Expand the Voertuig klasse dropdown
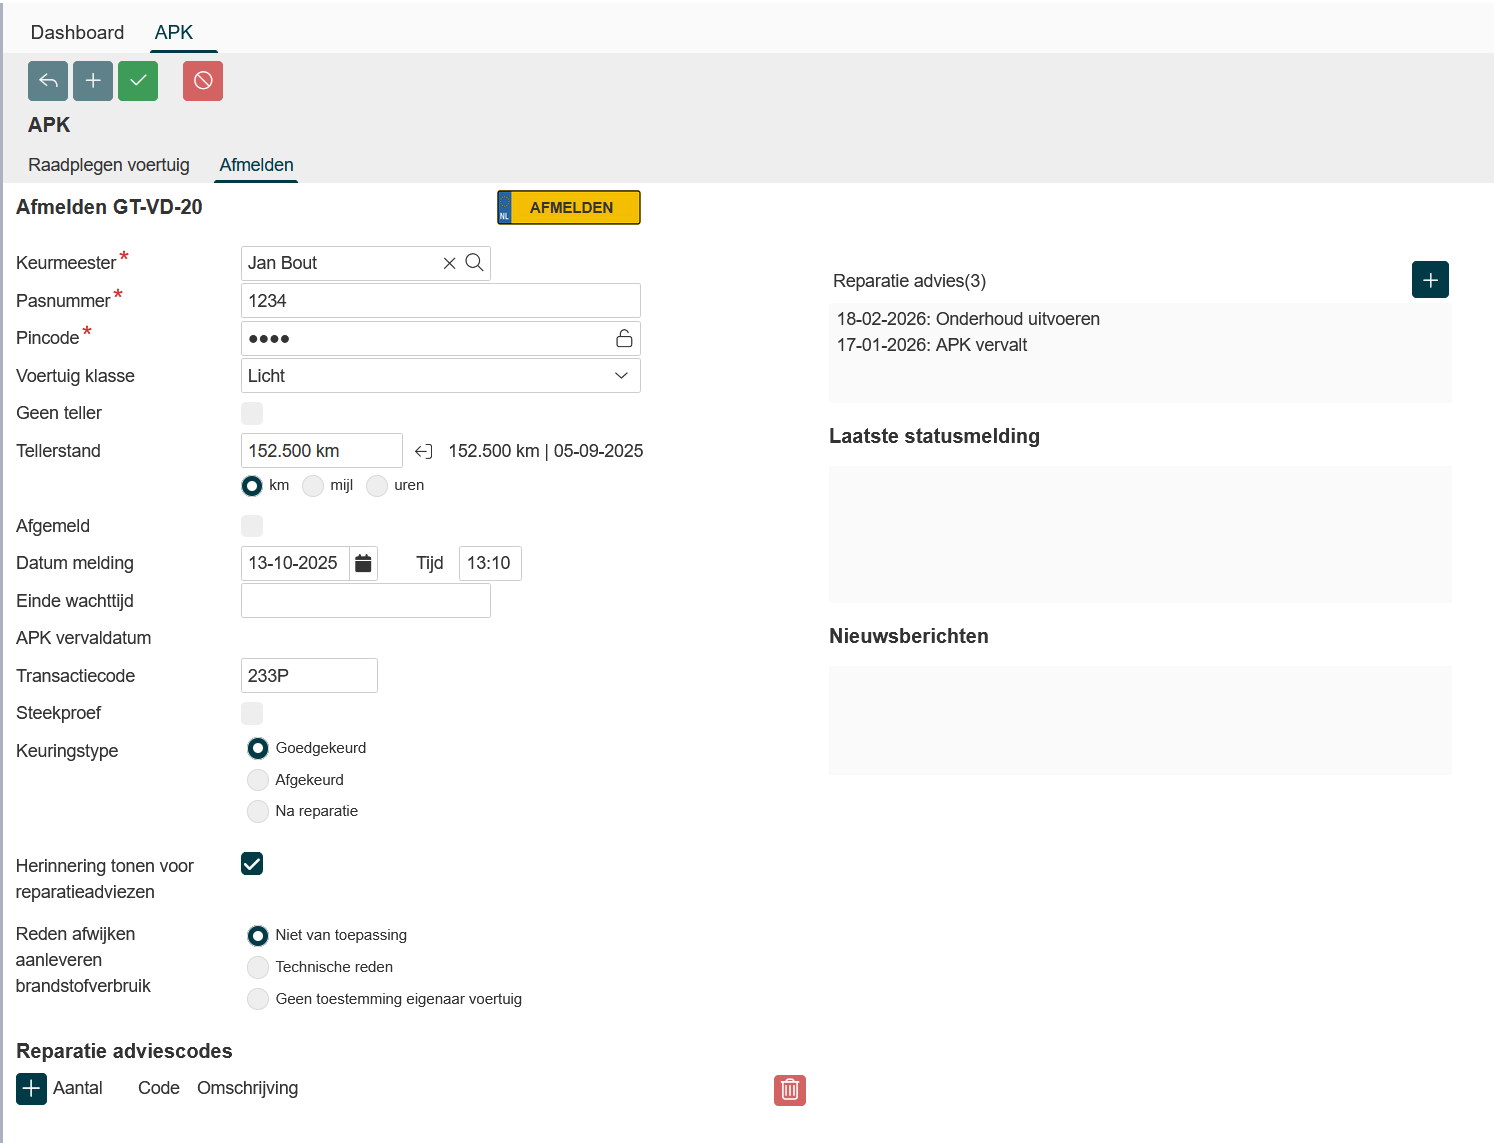 [620, 376]
